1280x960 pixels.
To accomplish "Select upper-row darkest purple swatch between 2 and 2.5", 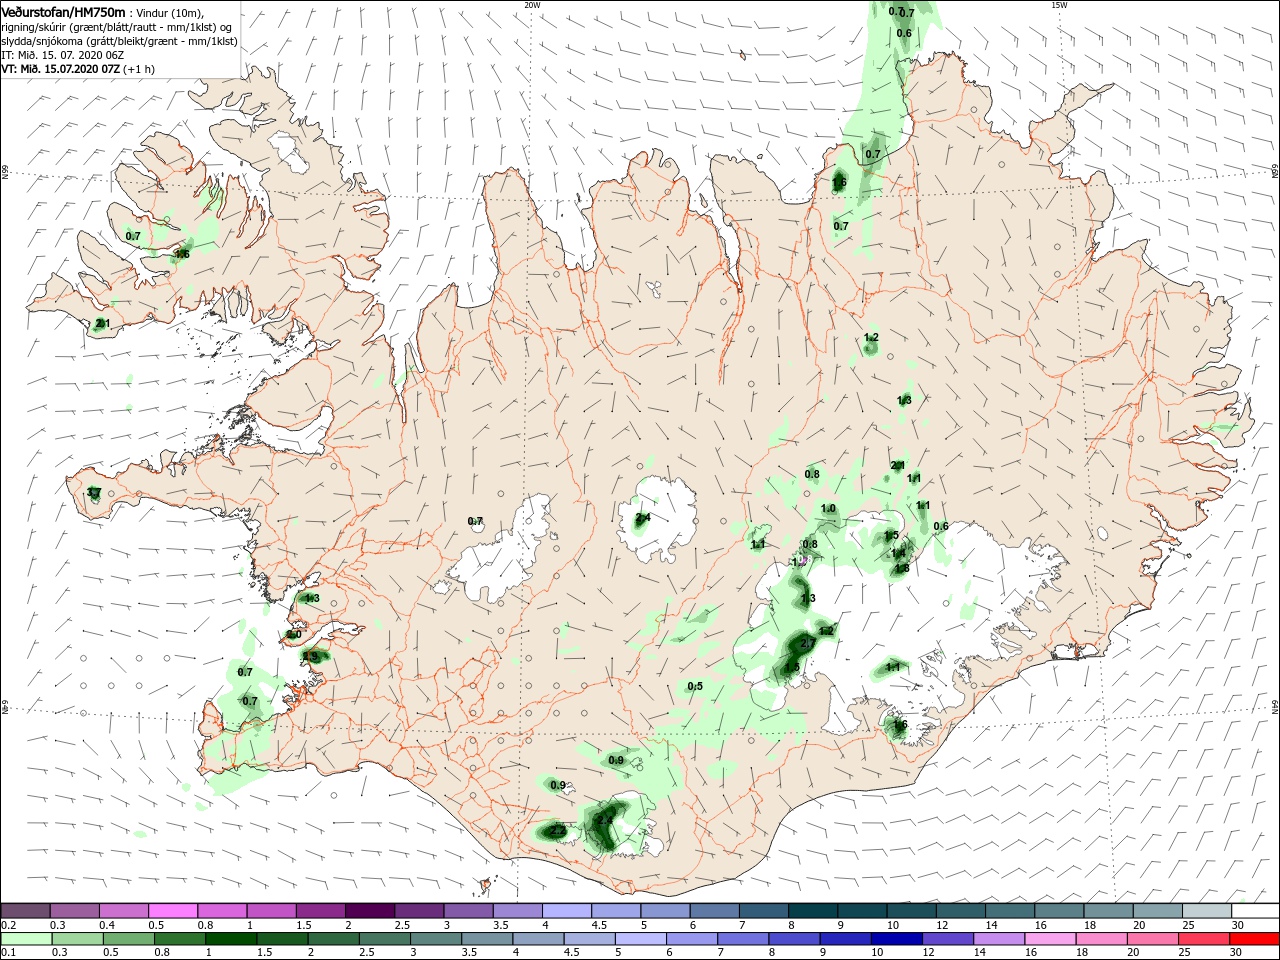I will (x=370, y=911).
